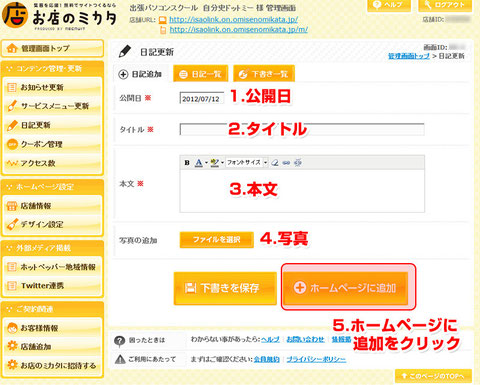Click the highlight color marker icon
This screenshot has height=385, width=480.
pos(215,163)
